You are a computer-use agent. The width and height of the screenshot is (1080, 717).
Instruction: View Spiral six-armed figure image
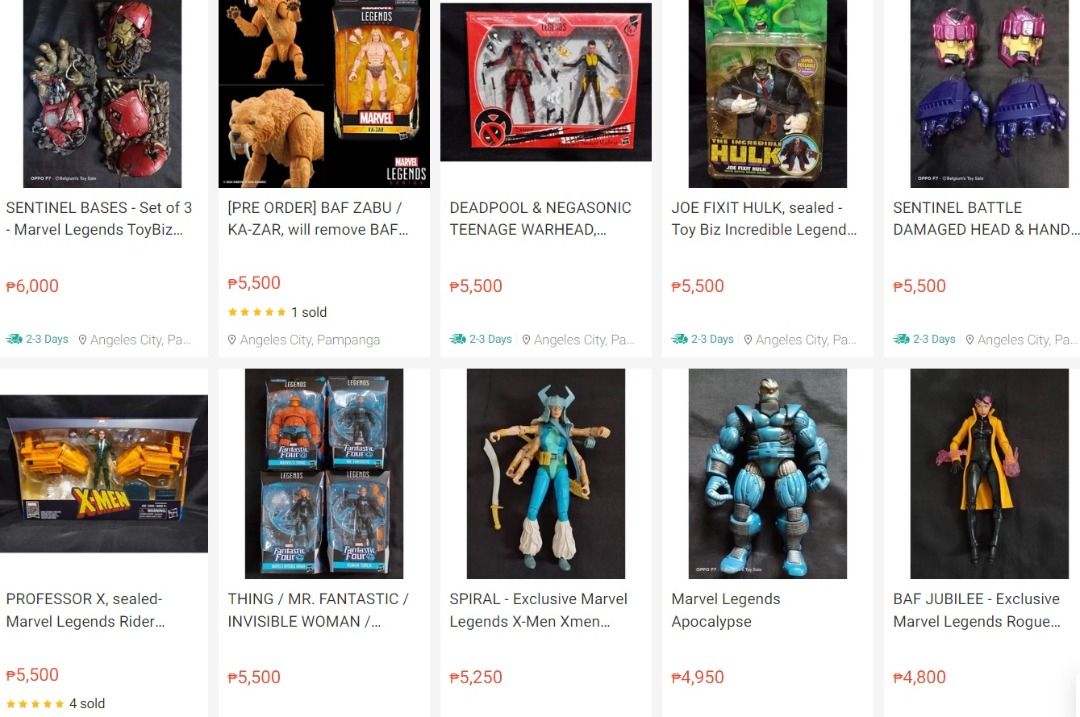coord(546,473)
